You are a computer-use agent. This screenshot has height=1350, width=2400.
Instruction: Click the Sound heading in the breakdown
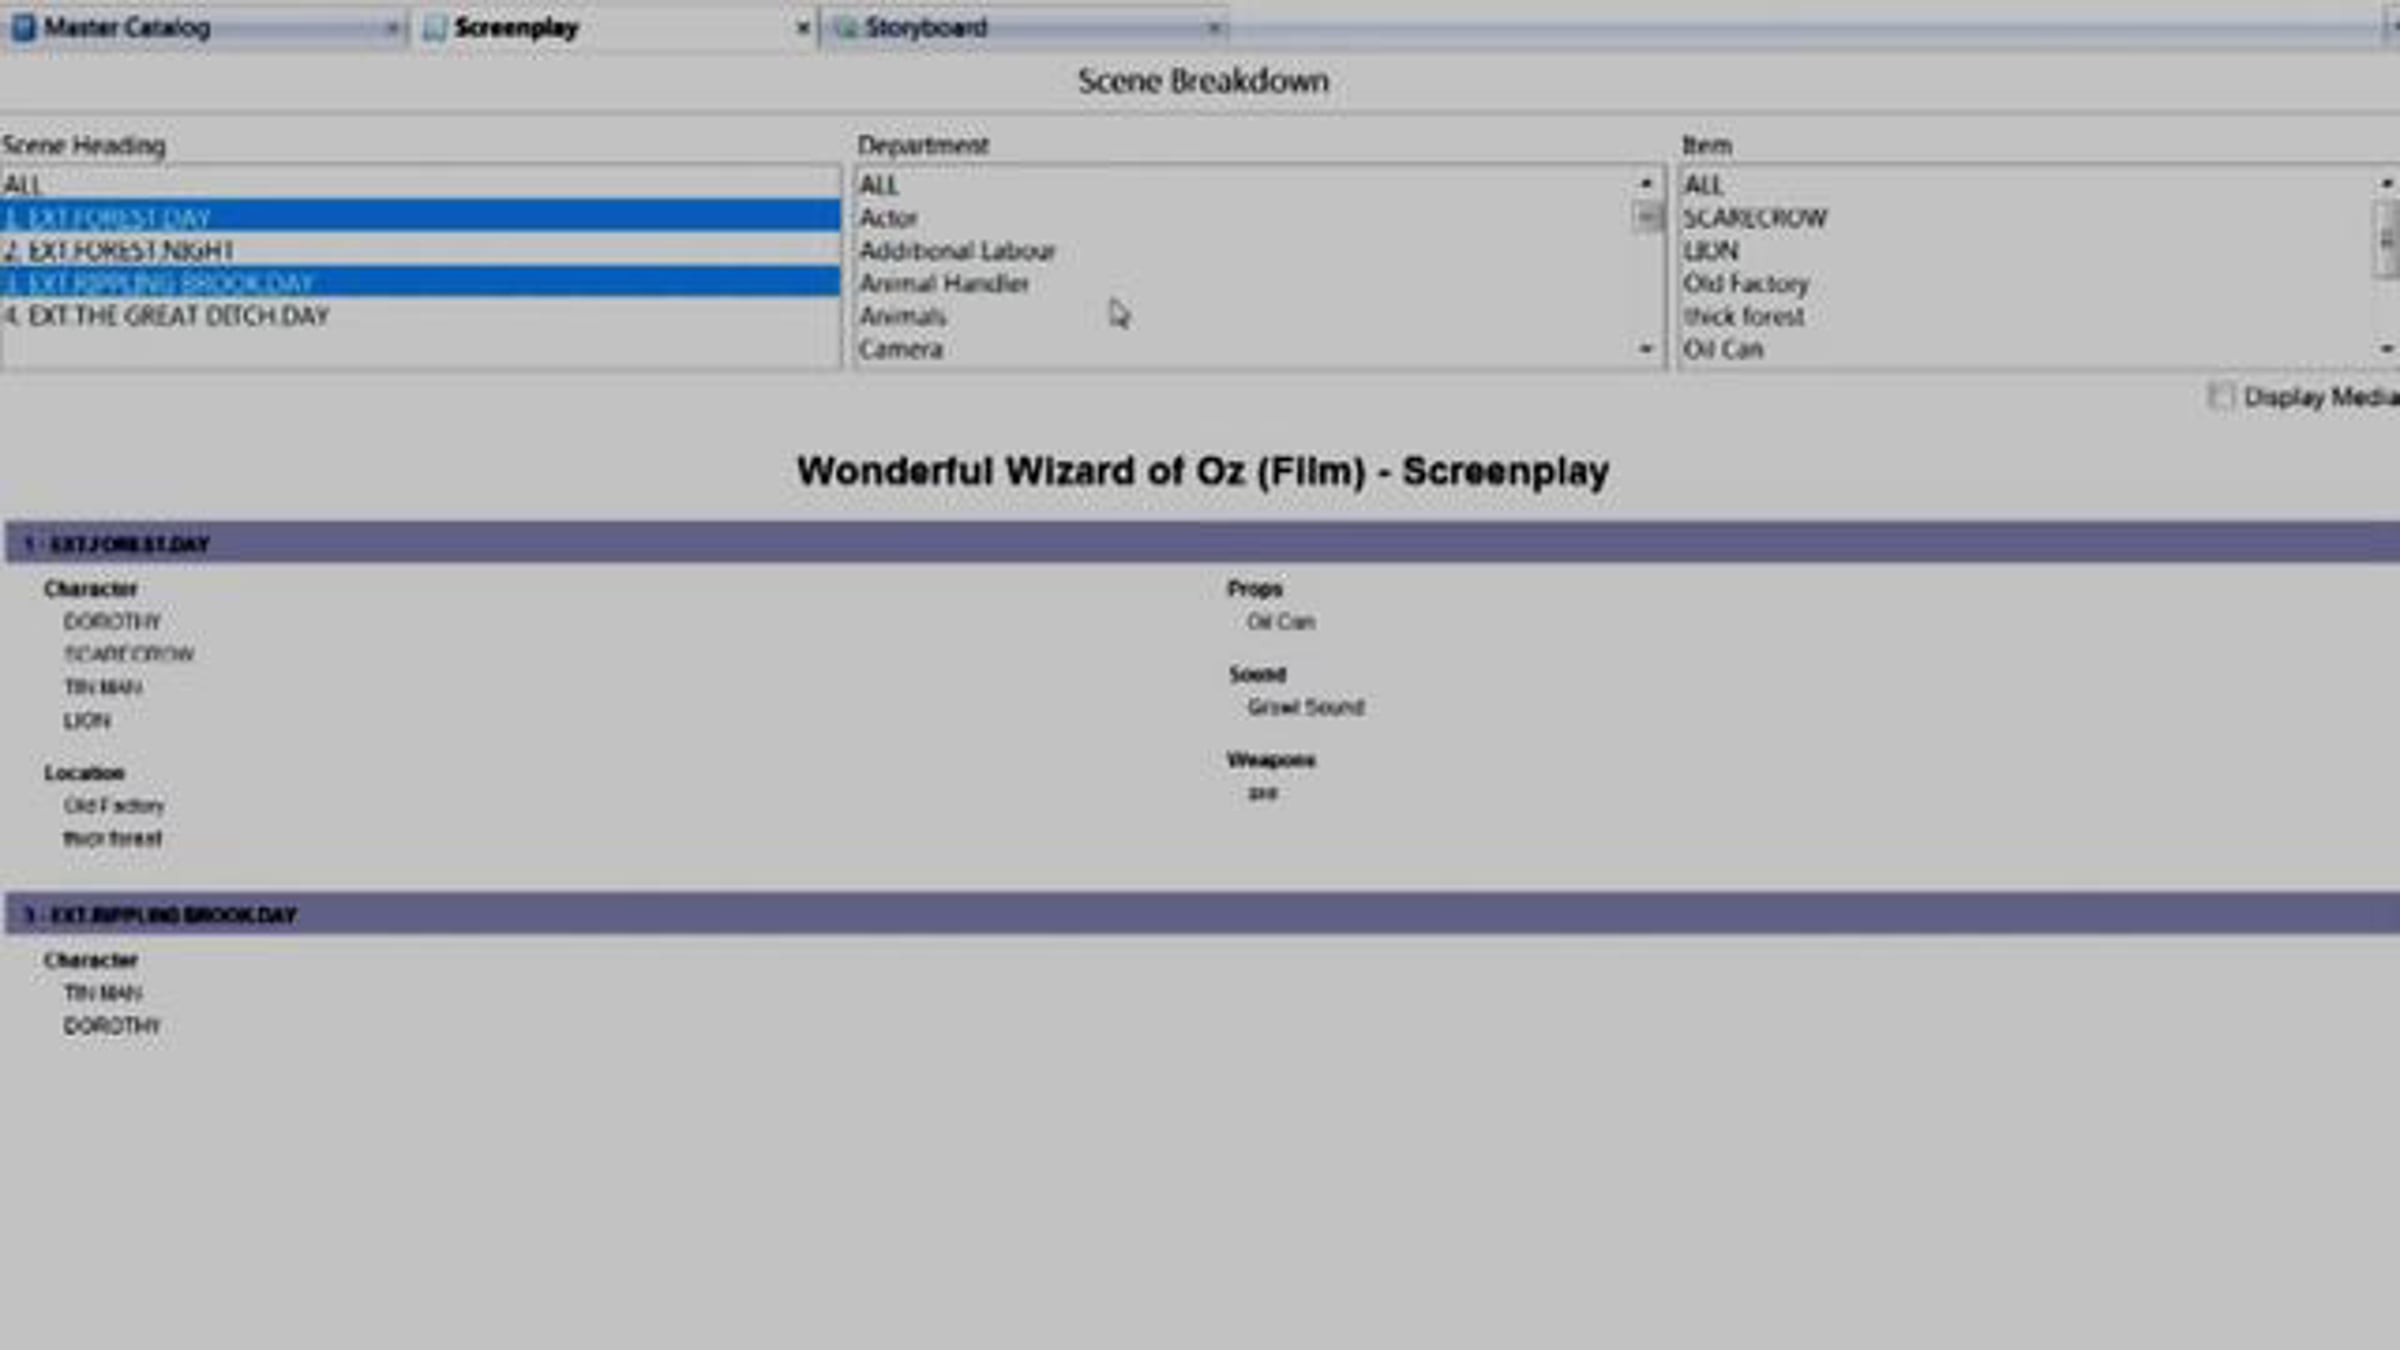1257,674
